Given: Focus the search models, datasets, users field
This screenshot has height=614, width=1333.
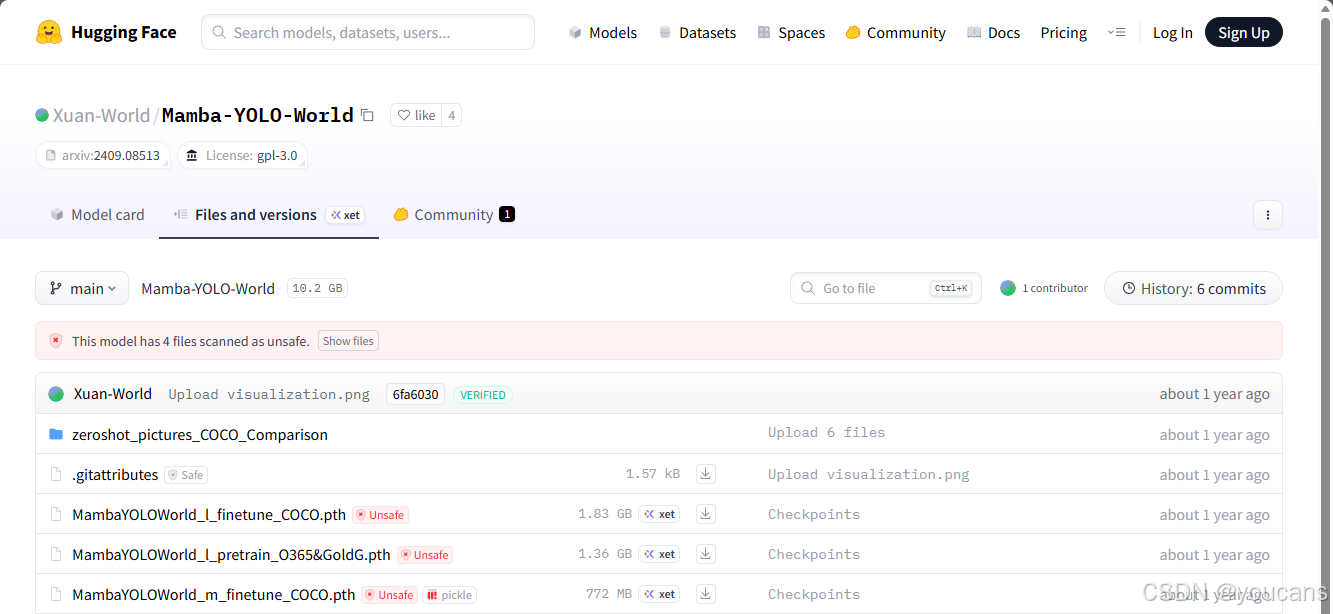Looking at the screenshot, I should point(368,32).
